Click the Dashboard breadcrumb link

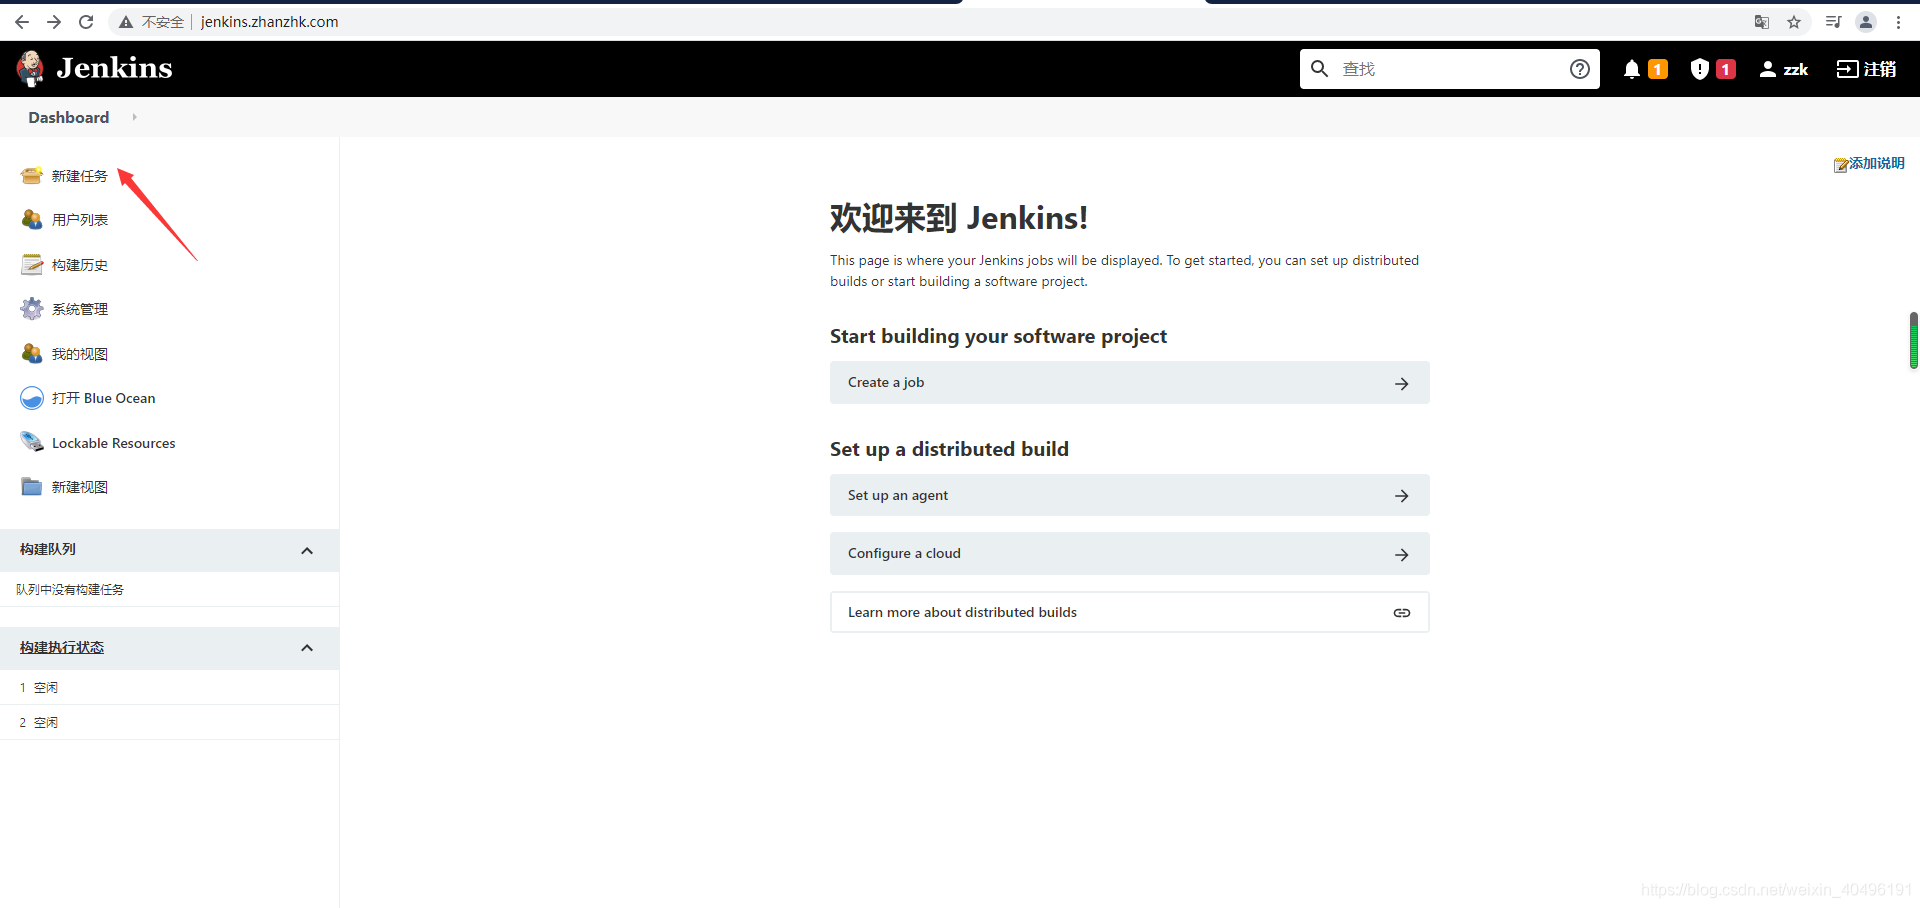68,117
